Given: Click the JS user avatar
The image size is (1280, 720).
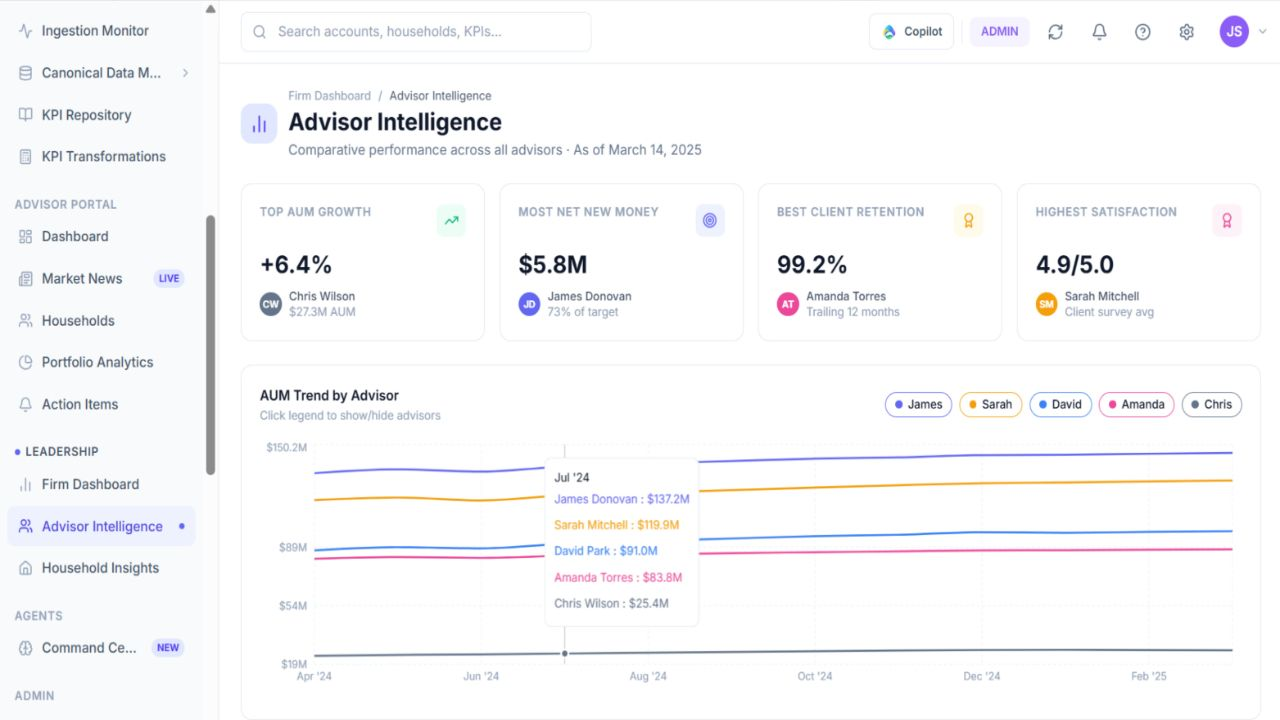Looking at the screenshot, I should (1234, 32).
